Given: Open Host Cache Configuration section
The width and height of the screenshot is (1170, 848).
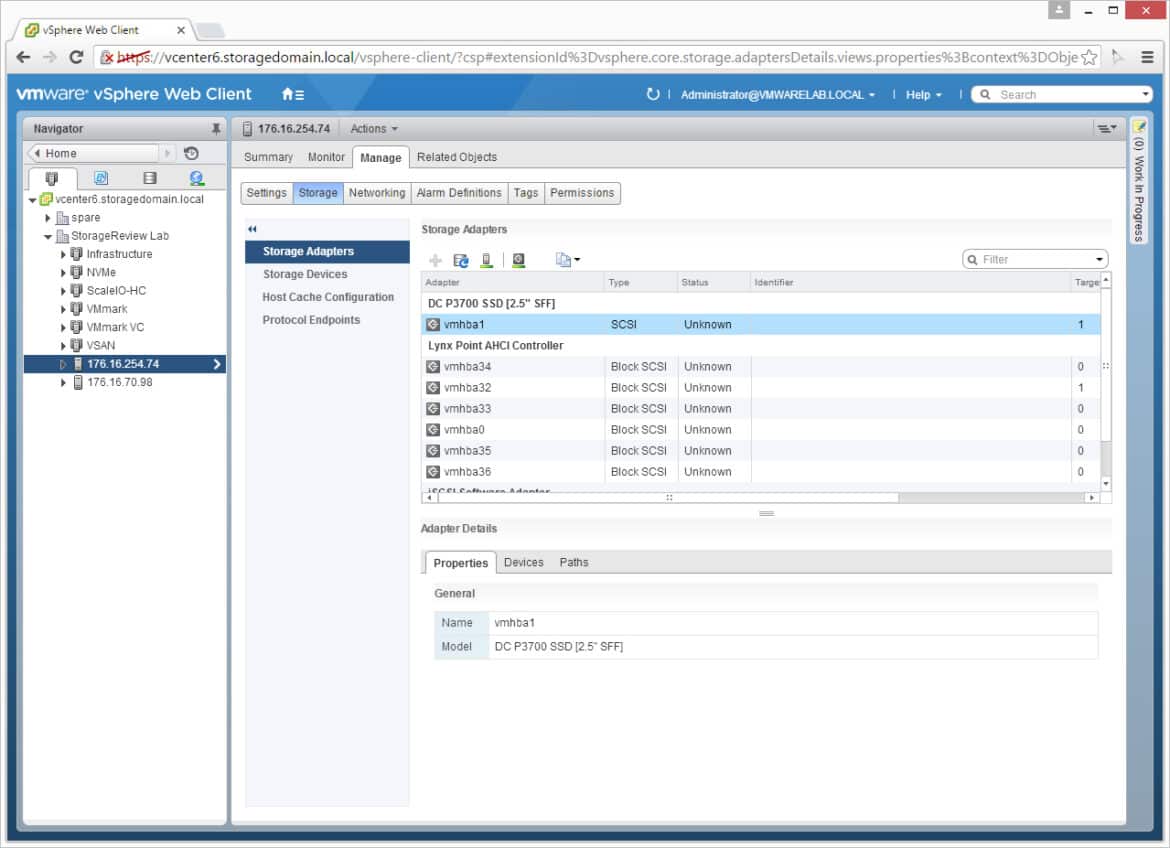Looking at the screenshot, I should click(327, 297).
